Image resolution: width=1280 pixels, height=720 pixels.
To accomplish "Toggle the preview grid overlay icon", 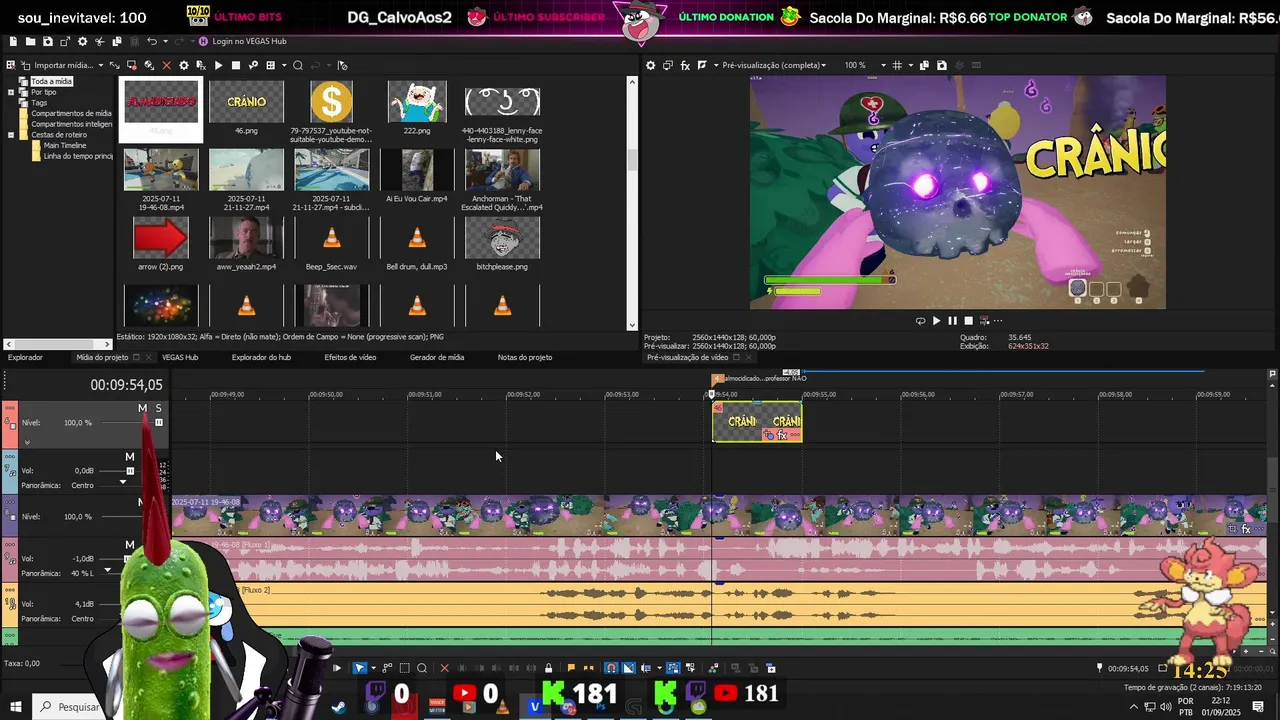I will 896,65.
